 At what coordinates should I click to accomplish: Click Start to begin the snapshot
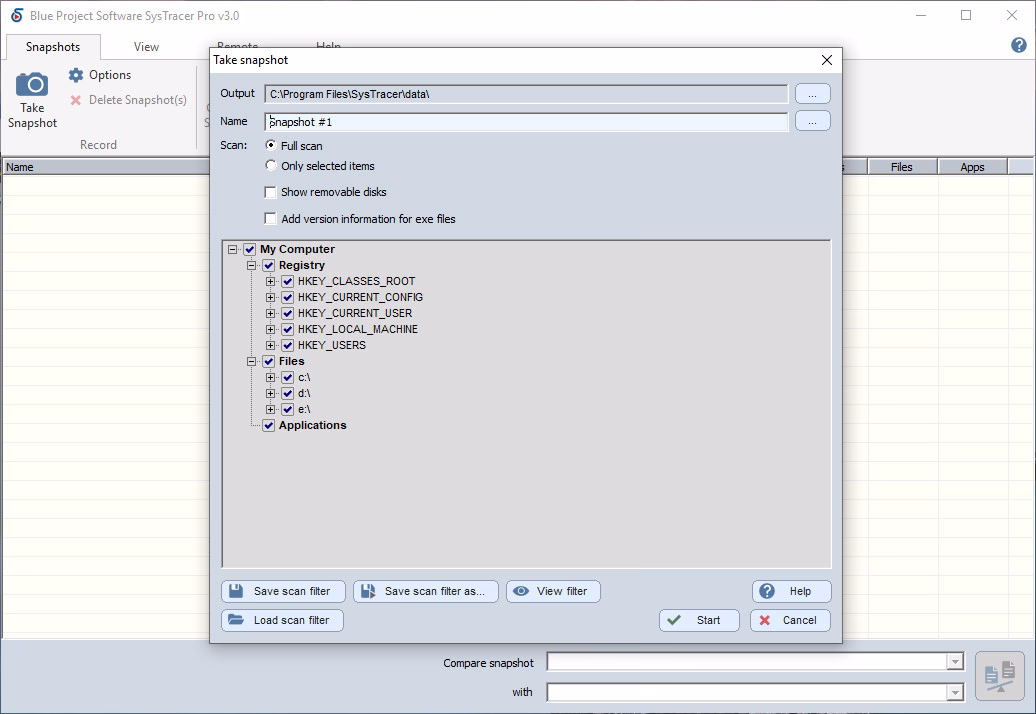699,620
